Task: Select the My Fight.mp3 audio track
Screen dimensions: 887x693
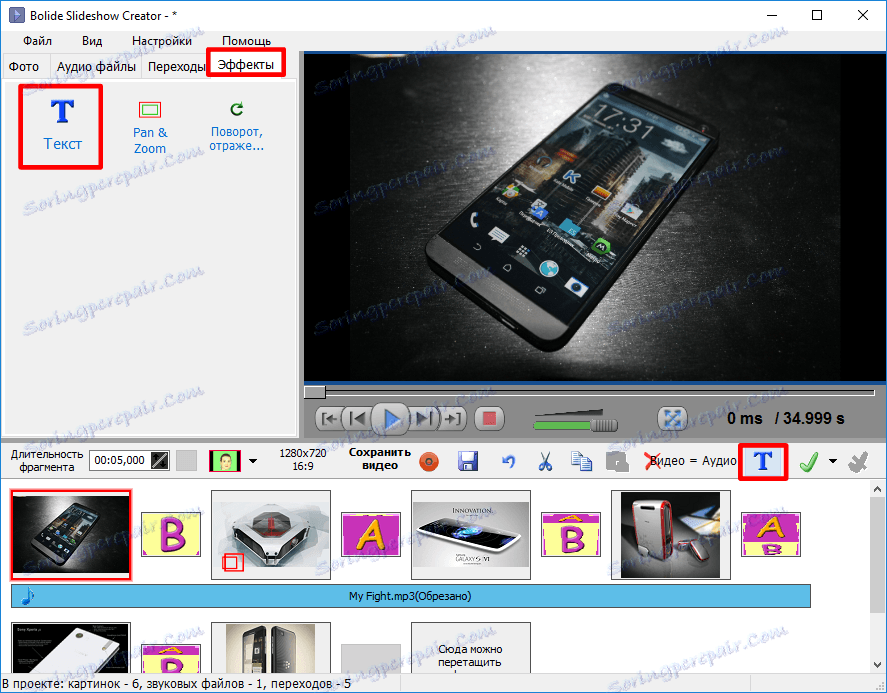Action: point(410,596)
